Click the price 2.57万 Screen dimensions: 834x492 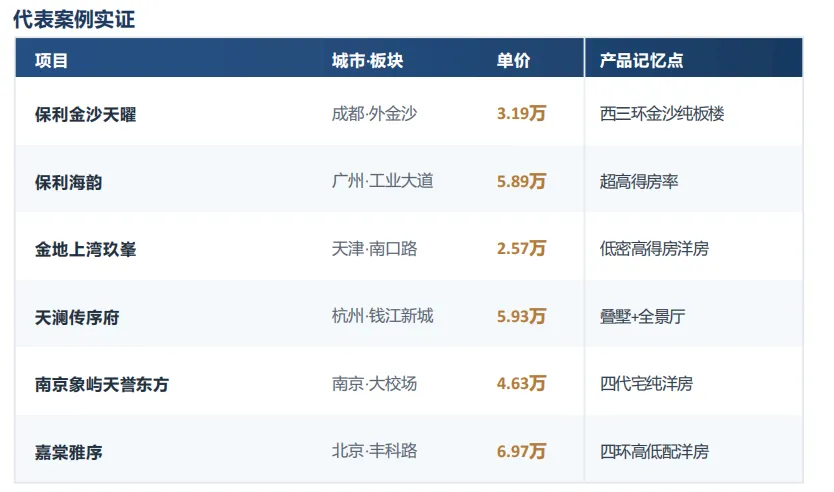coord(521,248)
